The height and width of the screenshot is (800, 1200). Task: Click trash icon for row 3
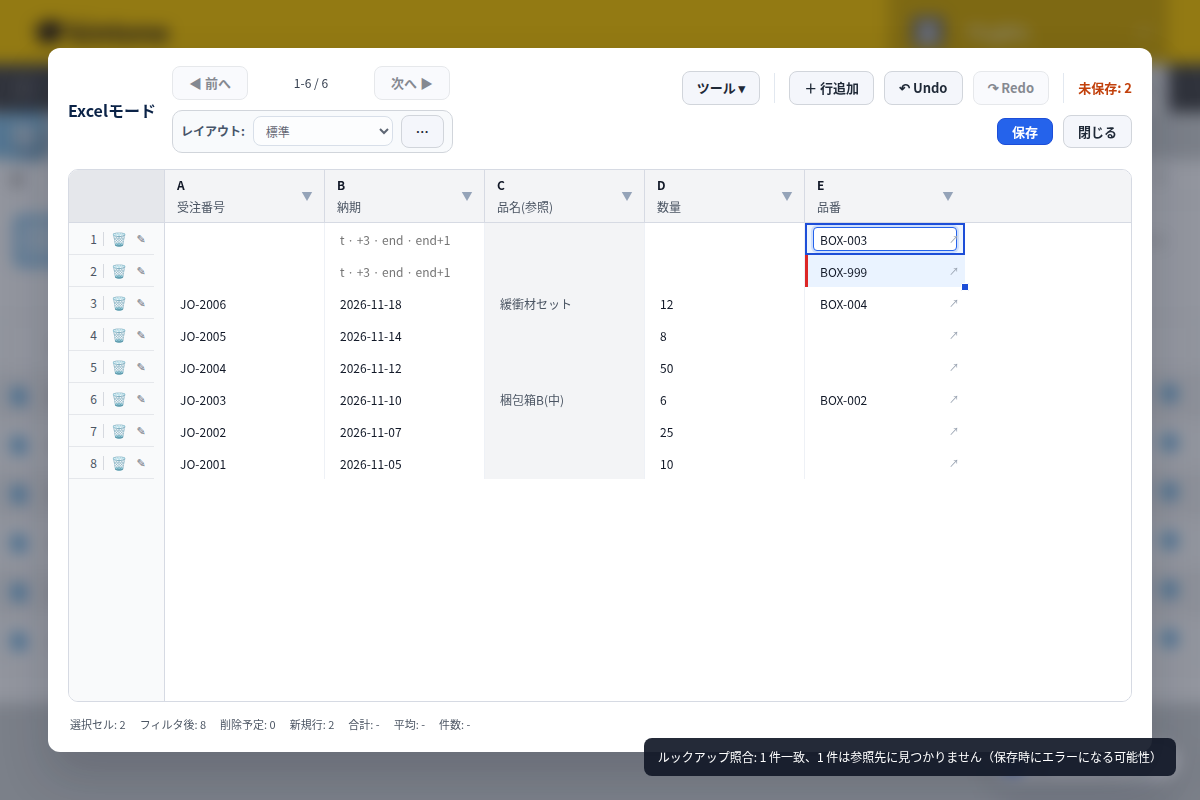[119, 304]
